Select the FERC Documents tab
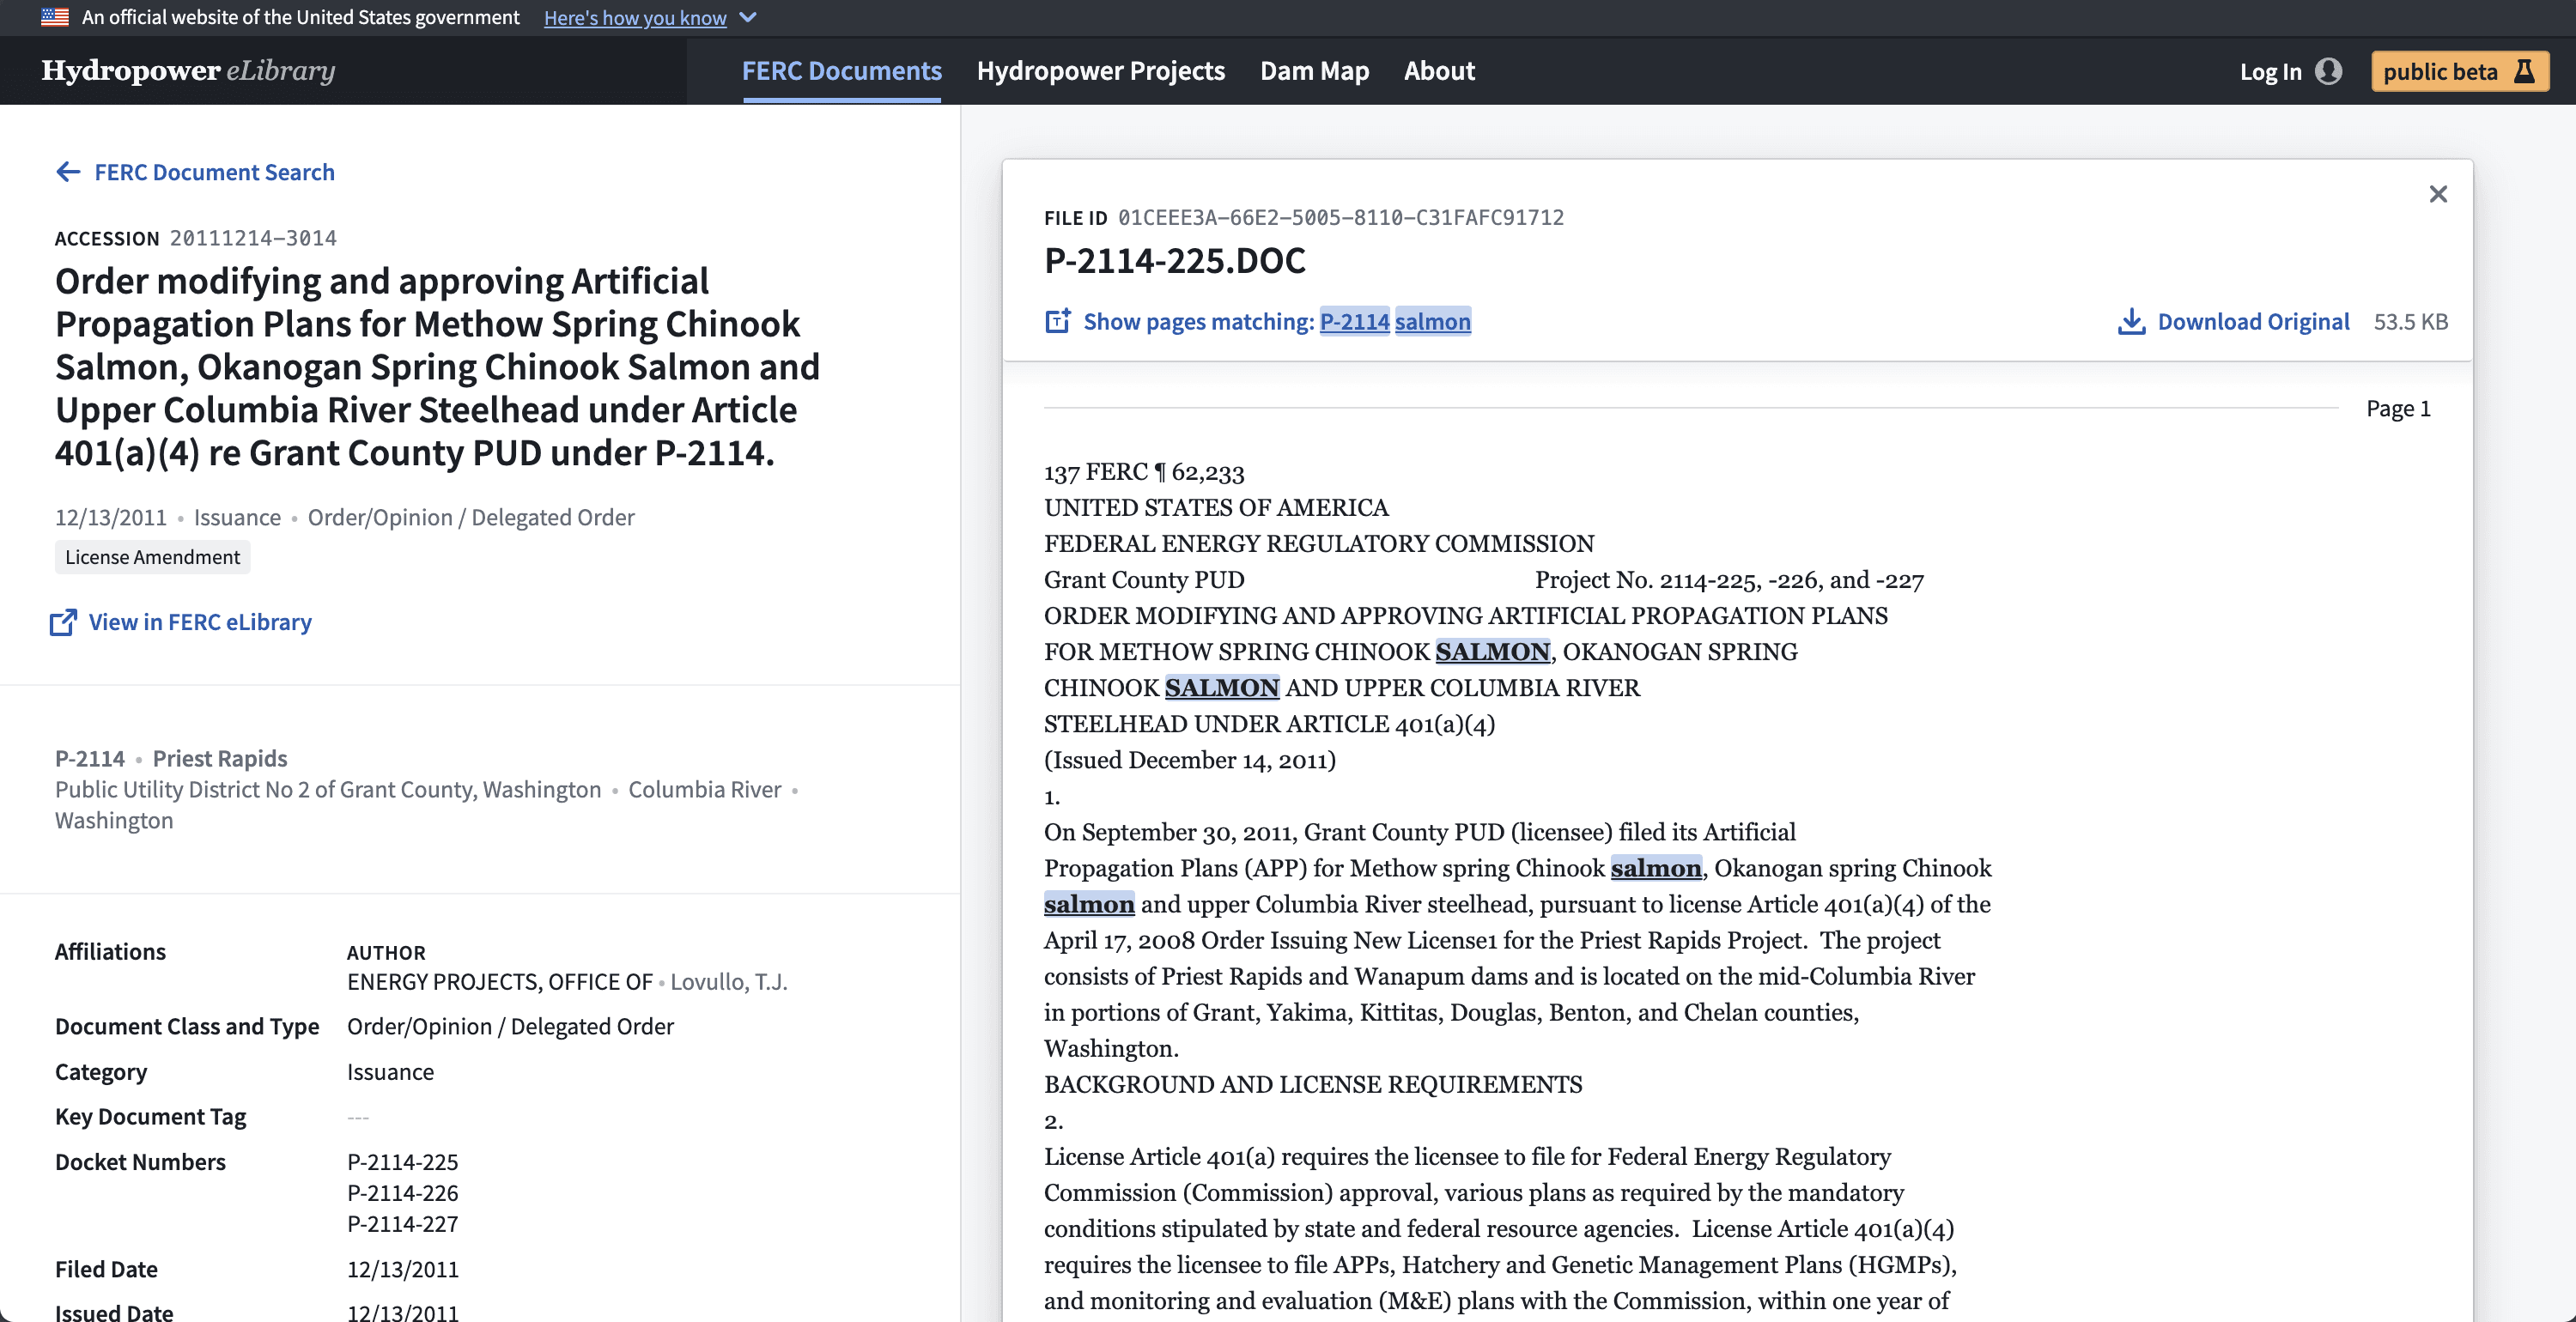This screenshot has width=2576, height=1322. tap(843, 70)
